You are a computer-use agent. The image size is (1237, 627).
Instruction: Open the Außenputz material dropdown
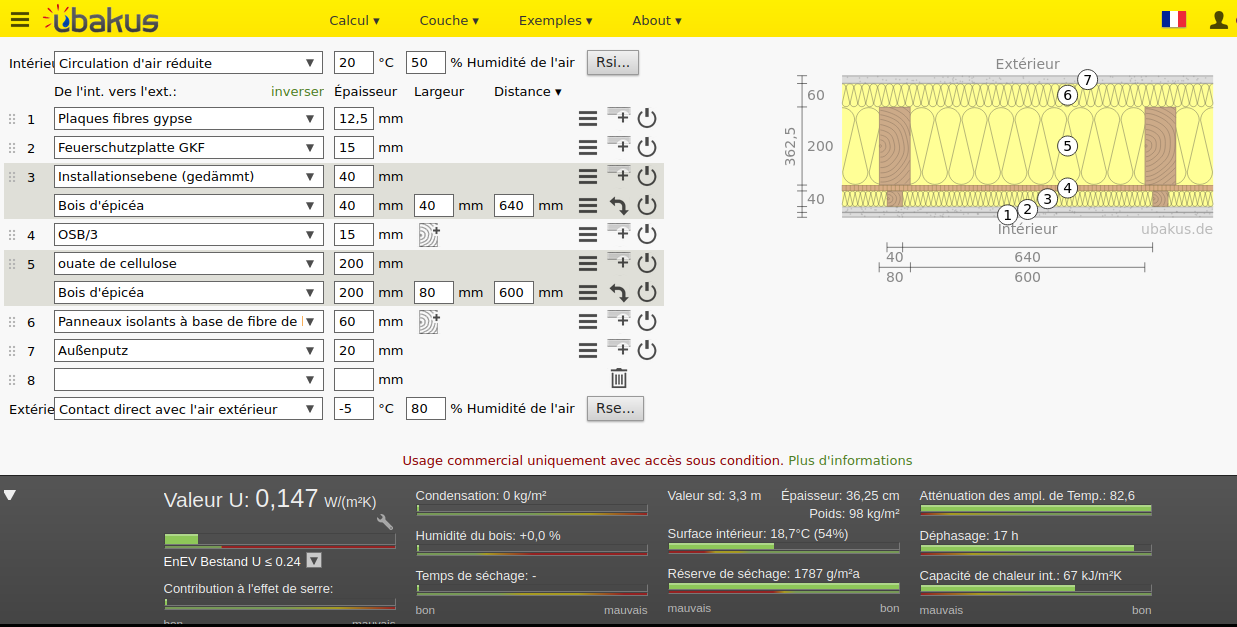point(189,350)
